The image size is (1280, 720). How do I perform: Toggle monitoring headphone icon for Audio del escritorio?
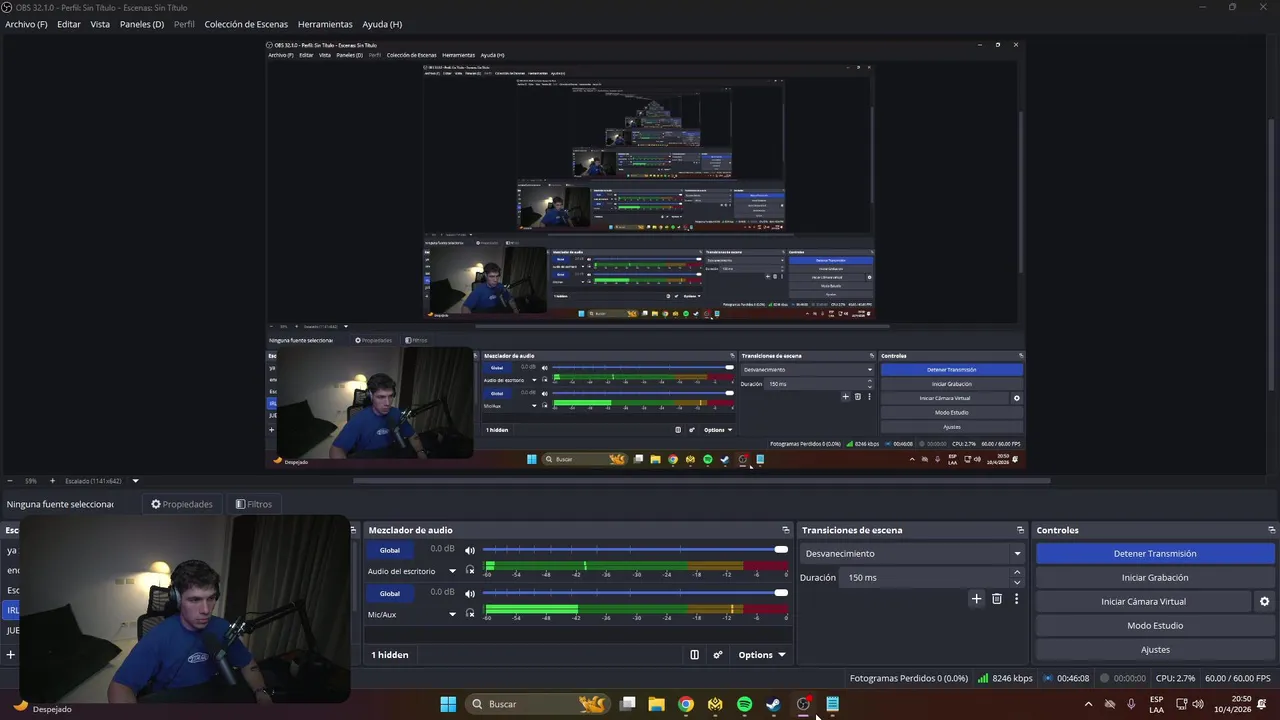click(x=470, y=571)
